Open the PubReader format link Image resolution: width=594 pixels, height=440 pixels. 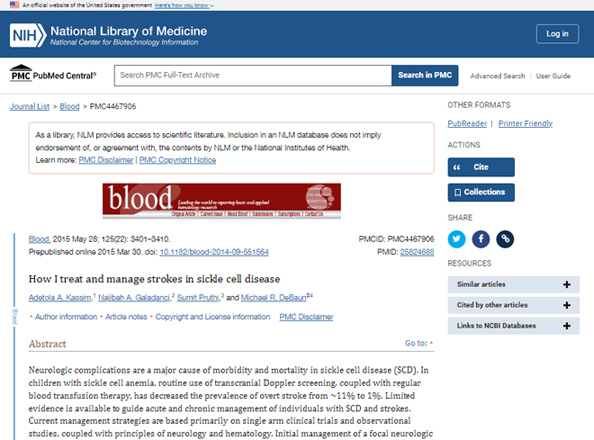tap(467, 124)
